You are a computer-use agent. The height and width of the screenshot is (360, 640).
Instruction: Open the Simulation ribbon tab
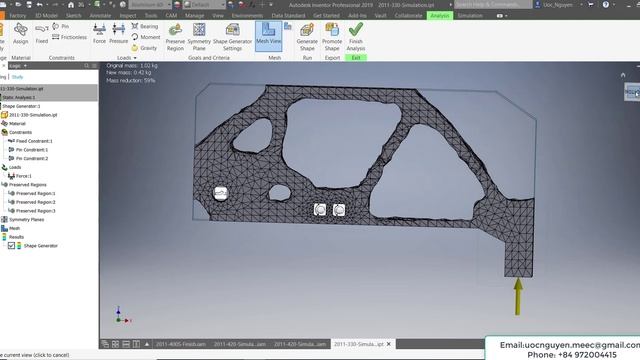[x=470, y=16]
